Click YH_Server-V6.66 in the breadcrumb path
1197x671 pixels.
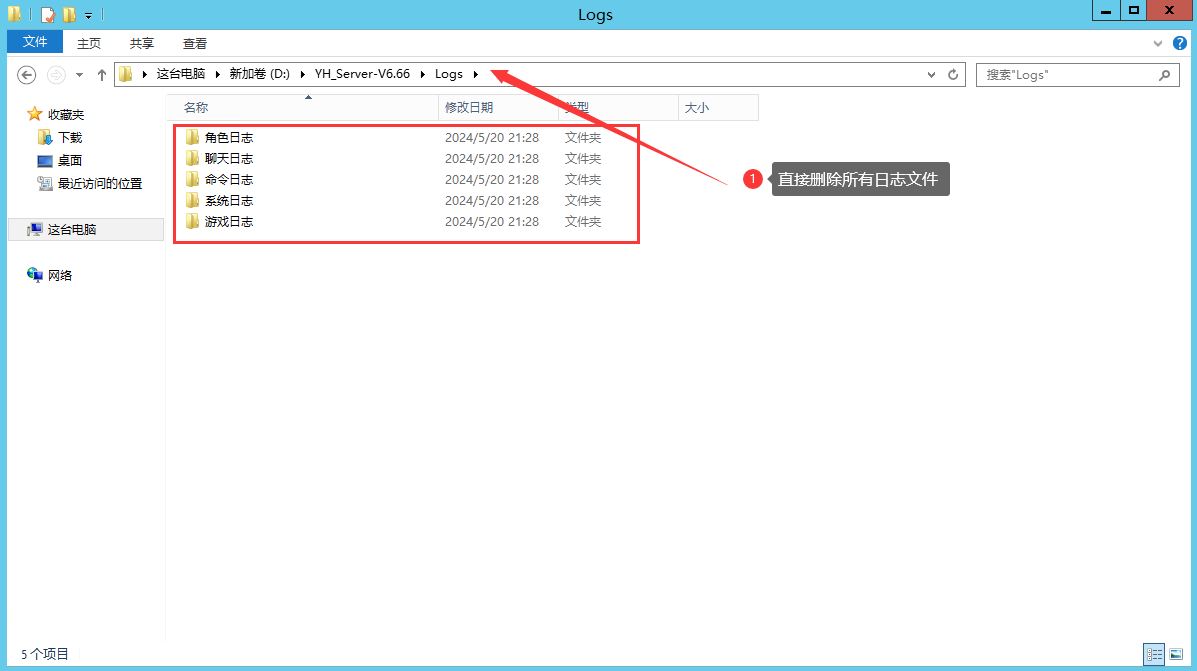tap(362, 74)
